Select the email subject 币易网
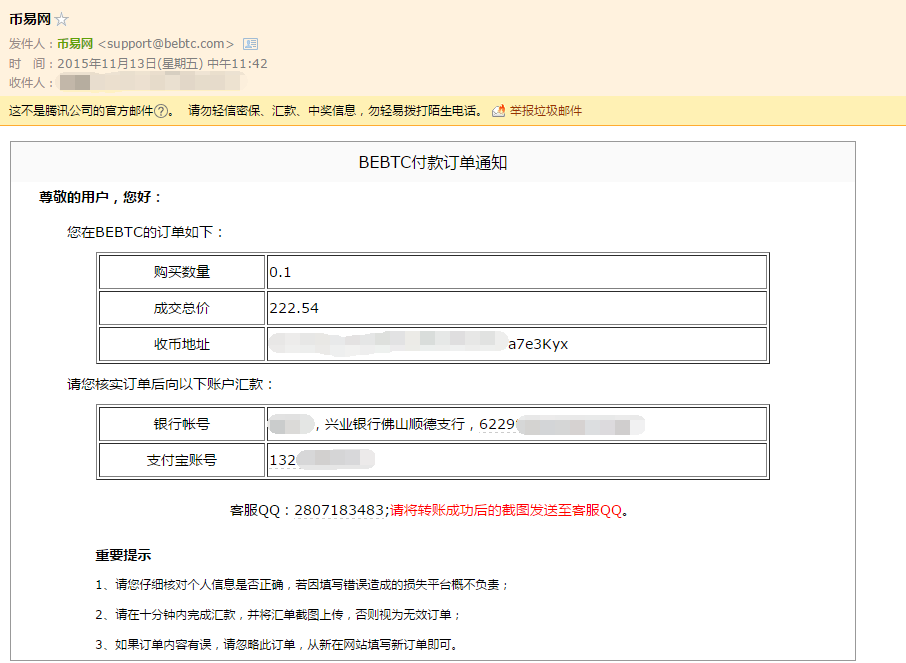 click(30, 19)
